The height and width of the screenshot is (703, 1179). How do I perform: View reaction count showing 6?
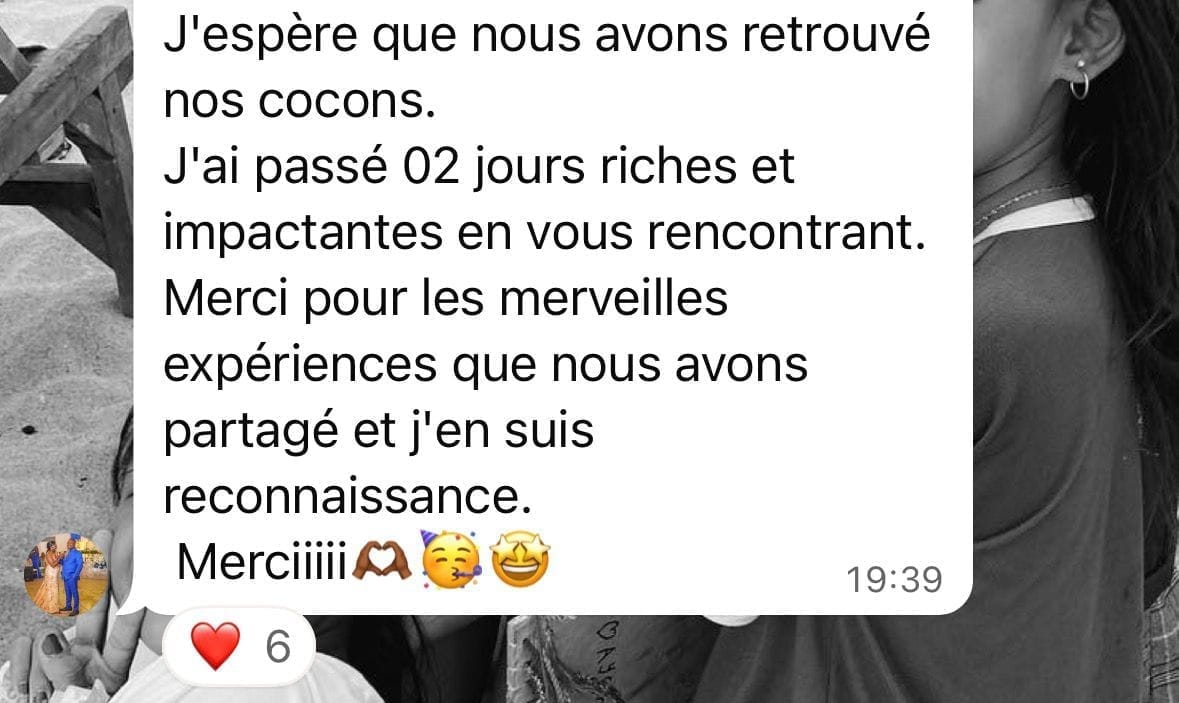point(278,647)
